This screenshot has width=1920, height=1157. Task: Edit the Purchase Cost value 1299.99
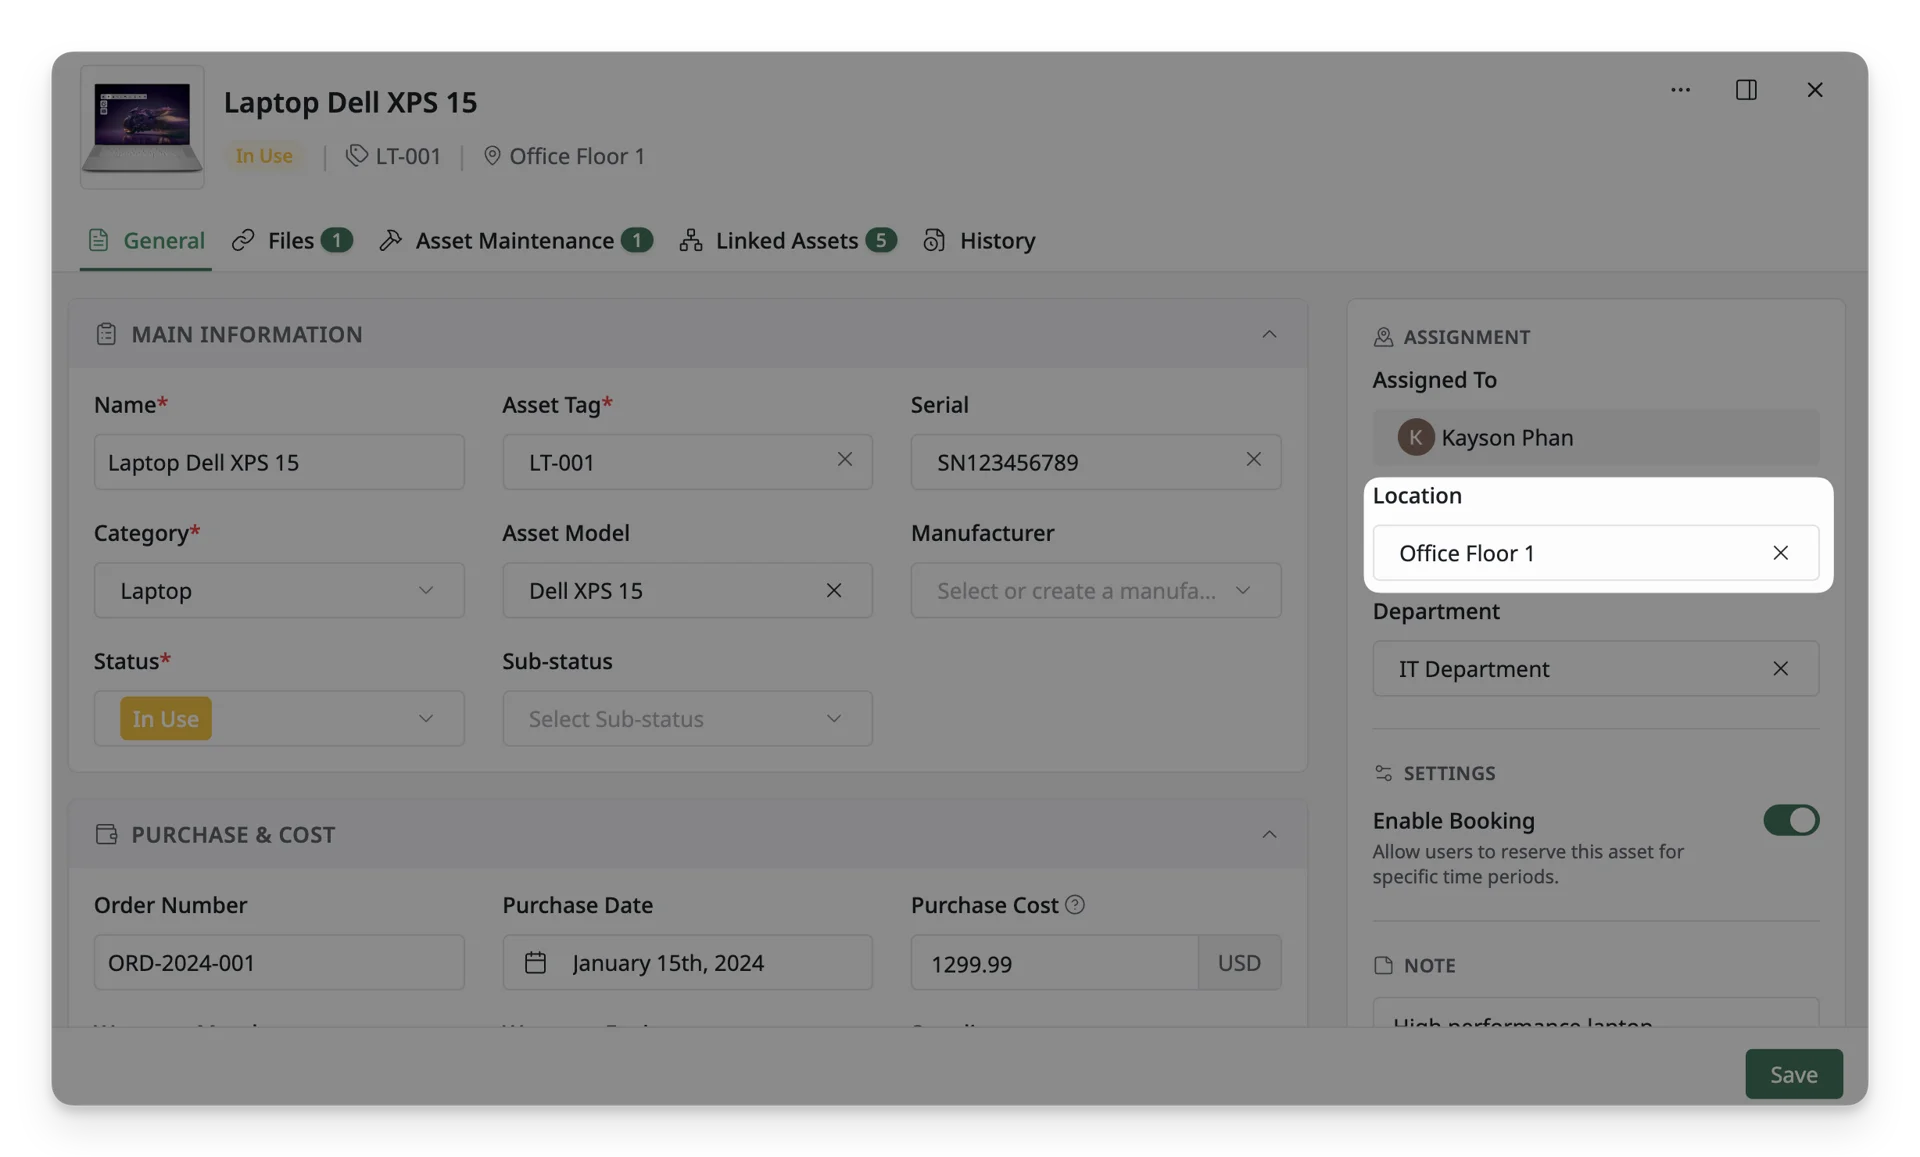pyautogui.click(x=1054, y=962)
